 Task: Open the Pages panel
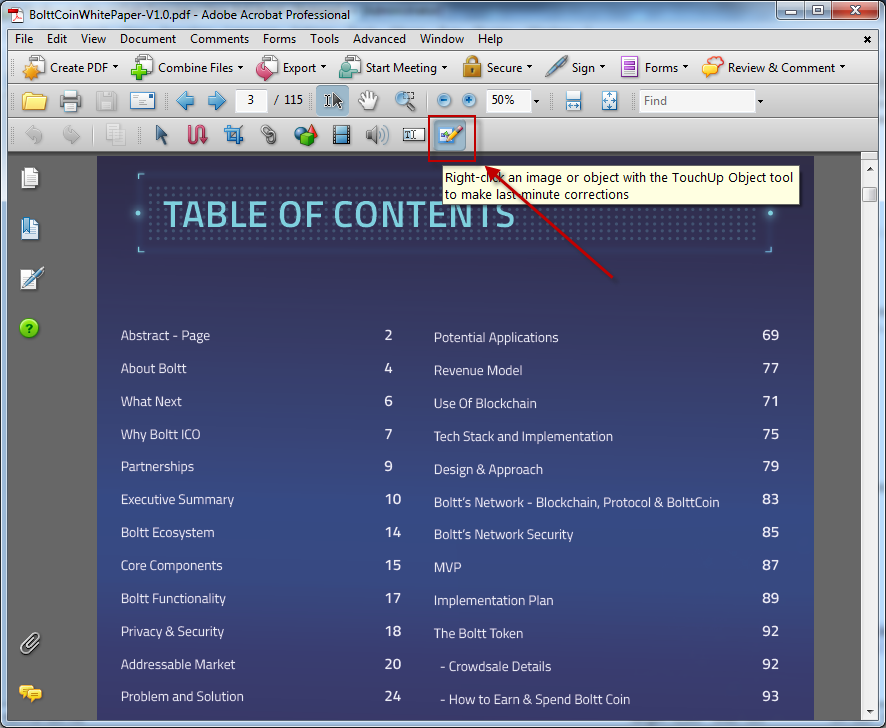point(29,178)
